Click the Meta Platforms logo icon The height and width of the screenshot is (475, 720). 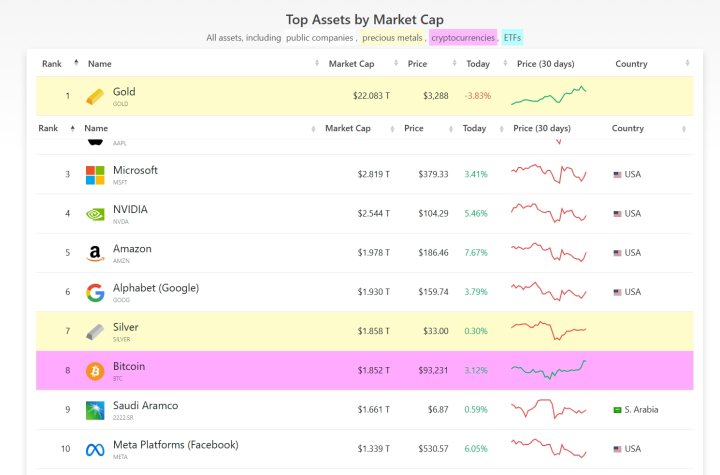pos(95,450)
